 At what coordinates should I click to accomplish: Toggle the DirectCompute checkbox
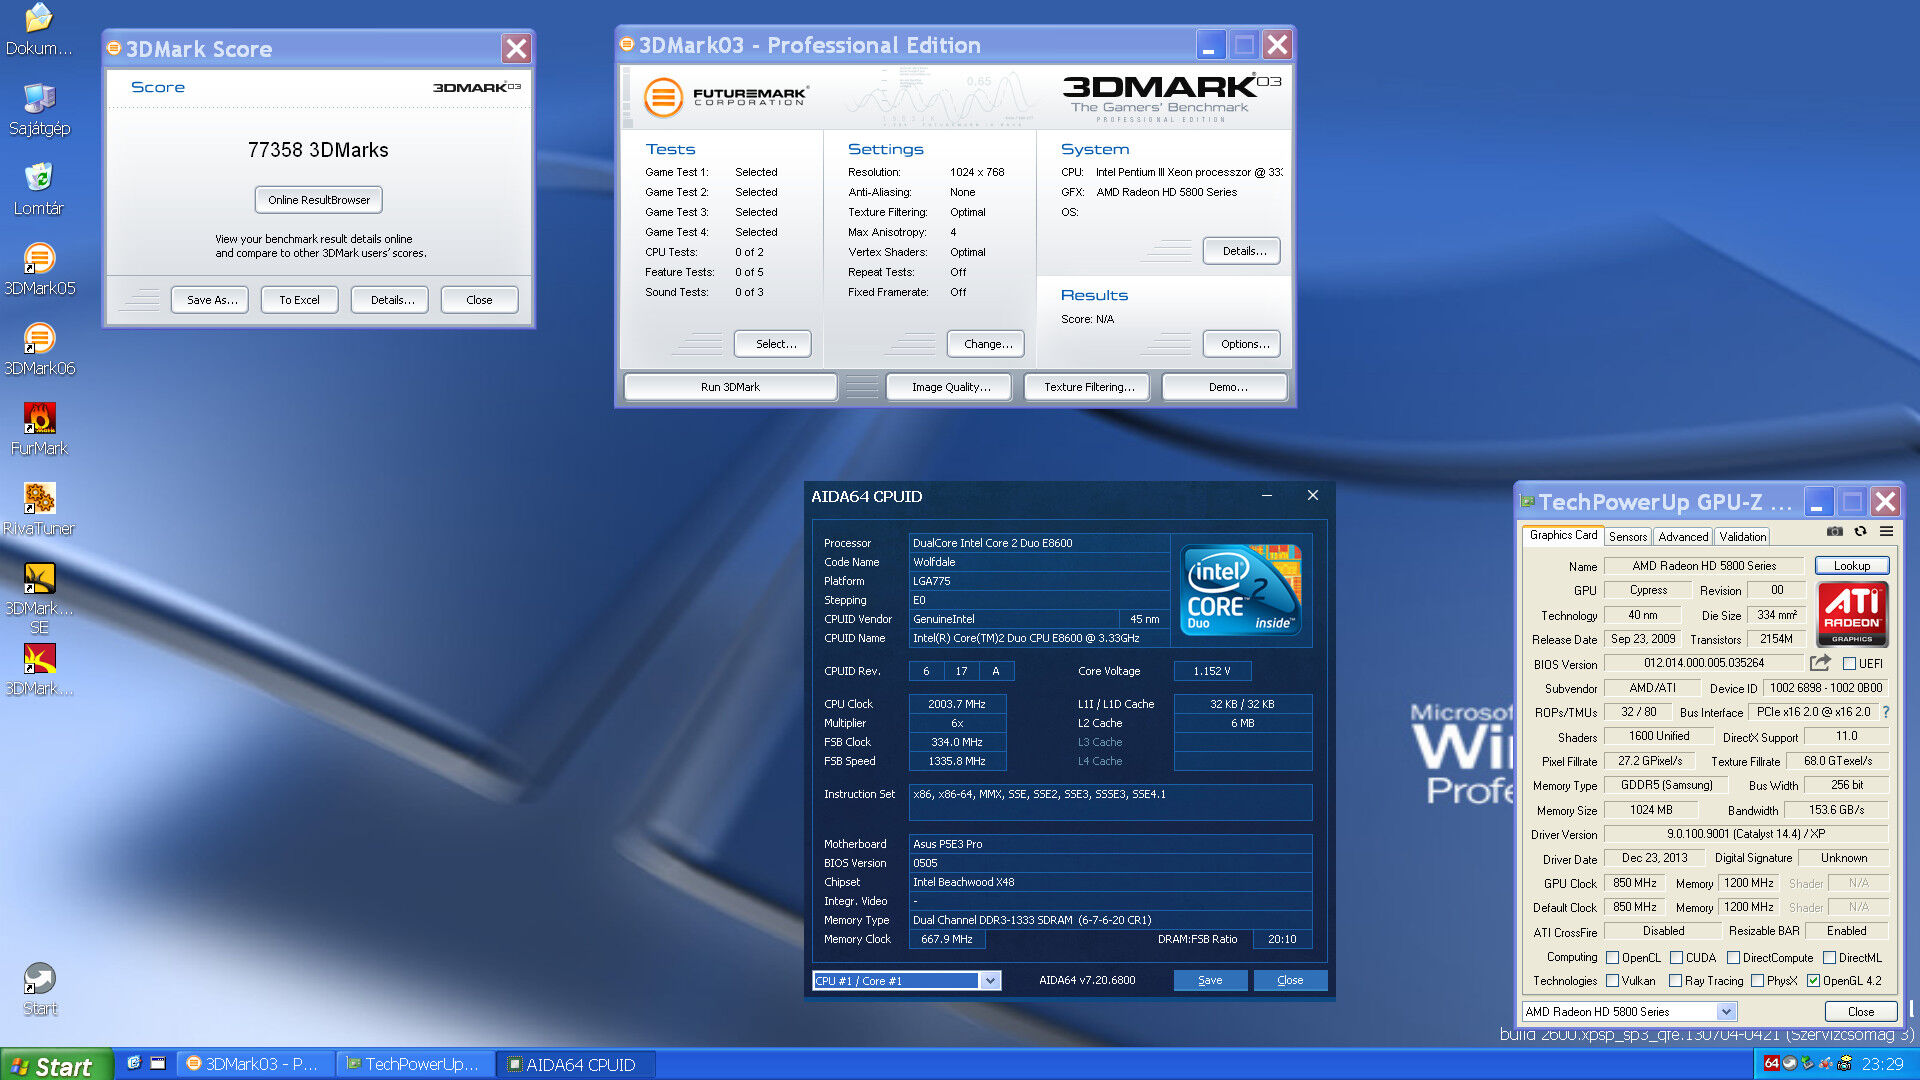[x=1733, y=958]
